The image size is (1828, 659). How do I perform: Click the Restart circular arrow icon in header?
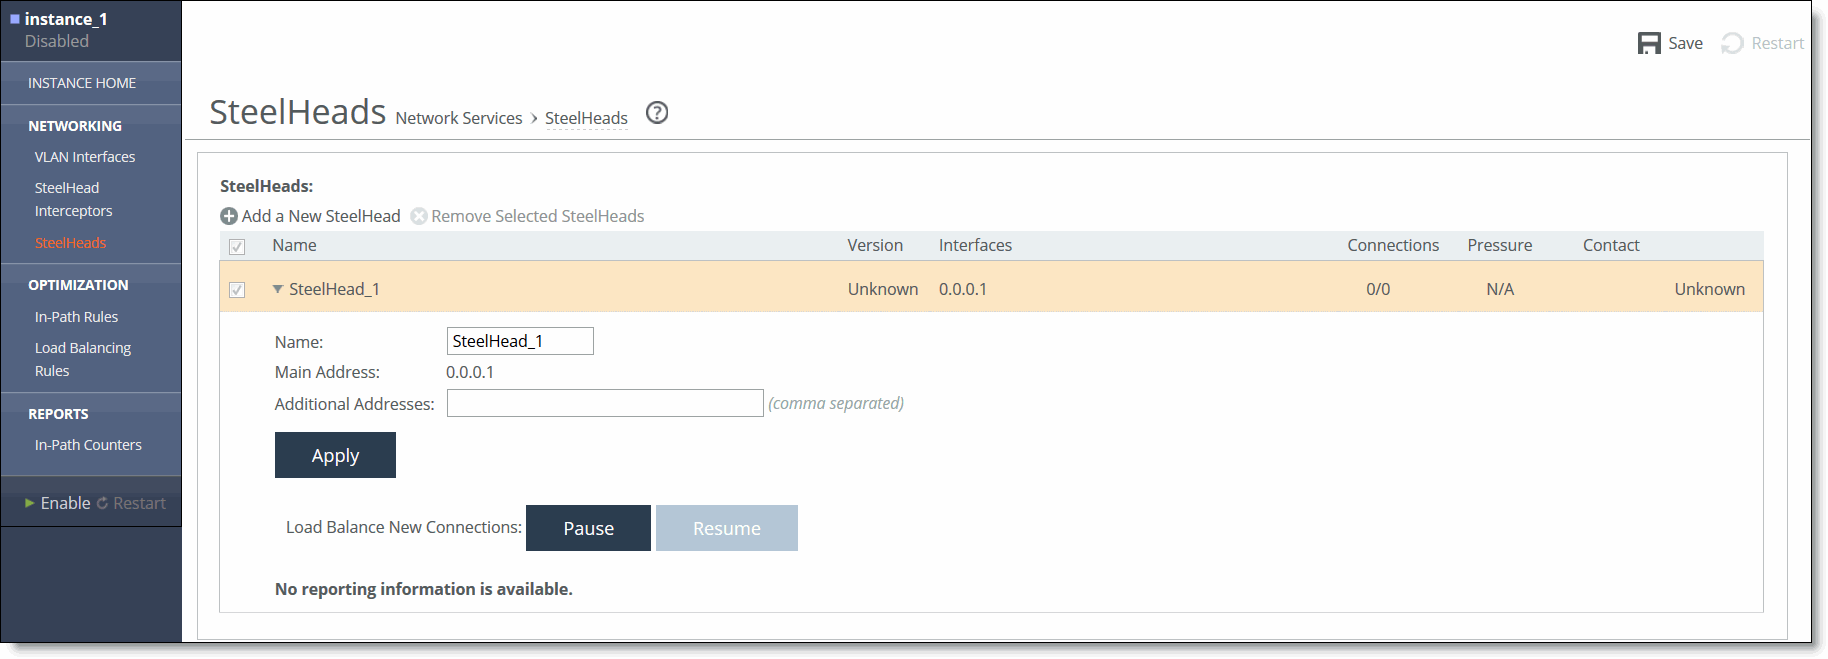point(1732,43)
